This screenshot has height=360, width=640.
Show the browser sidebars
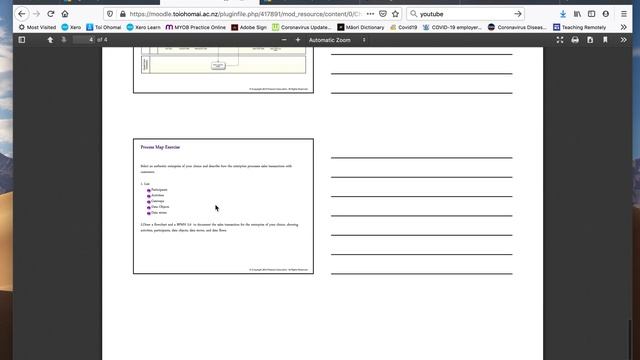pyautogui.click(x=591, y=14)
